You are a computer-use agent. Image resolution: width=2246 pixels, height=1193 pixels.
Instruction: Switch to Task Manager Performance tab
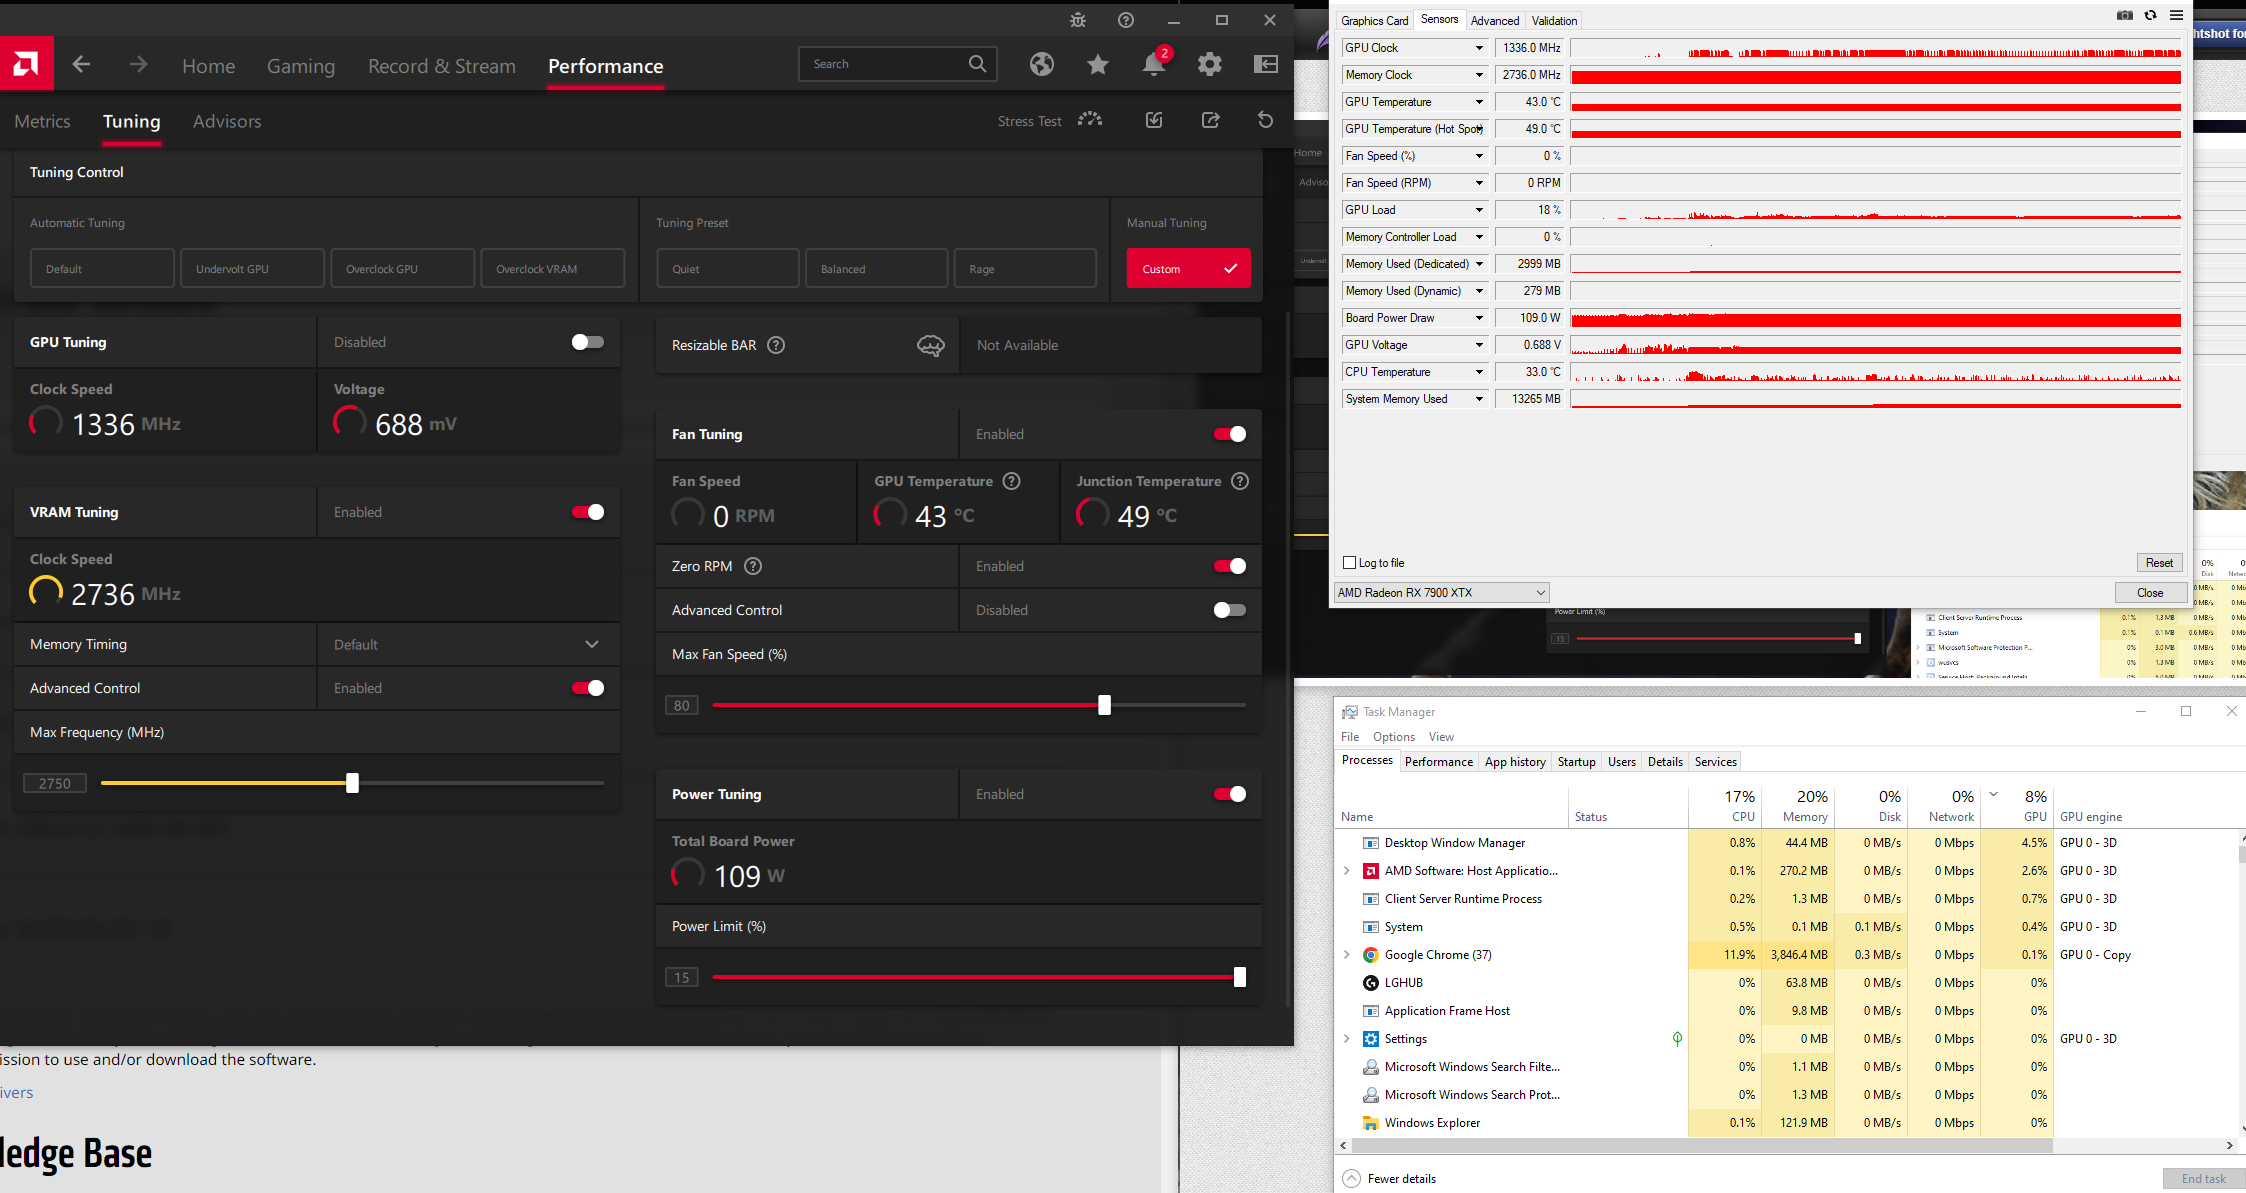point(1438,762)
